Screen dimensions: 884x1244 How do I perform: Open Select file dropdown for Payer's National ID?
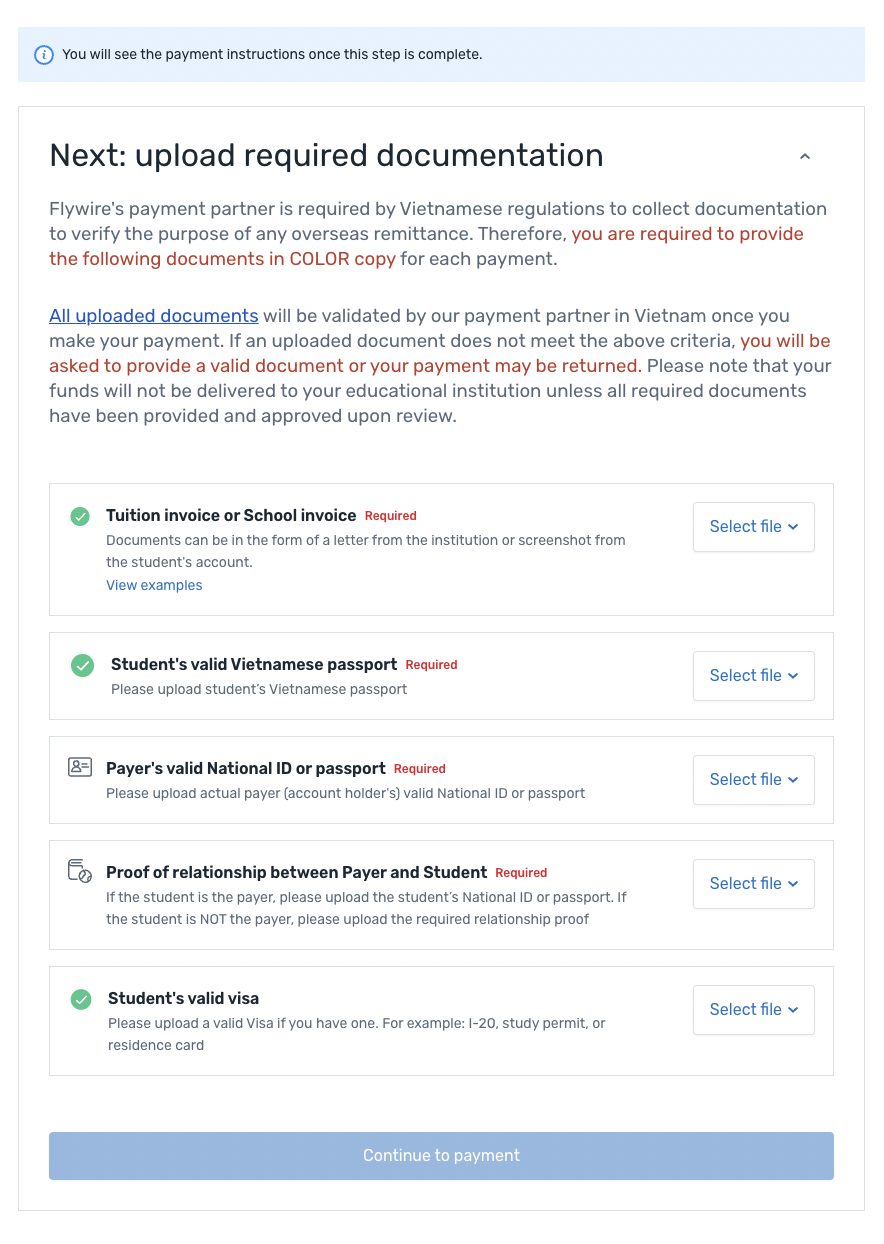pos(753,780)
